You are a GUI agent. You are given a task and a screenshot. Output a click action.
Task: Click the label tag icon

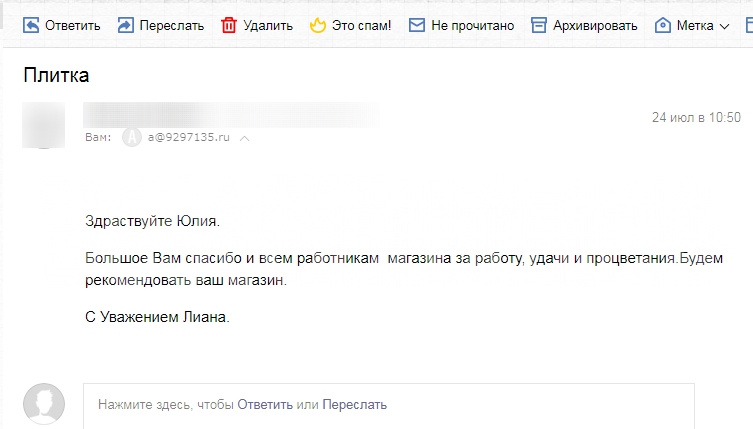click(663, 25)
